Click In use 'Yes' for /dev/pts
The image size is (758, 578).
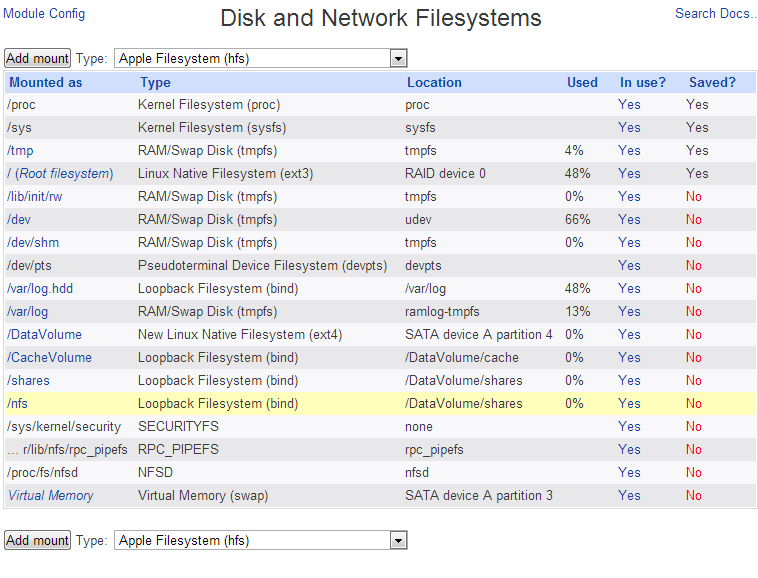pyautogui.click(x=629, y=266)
